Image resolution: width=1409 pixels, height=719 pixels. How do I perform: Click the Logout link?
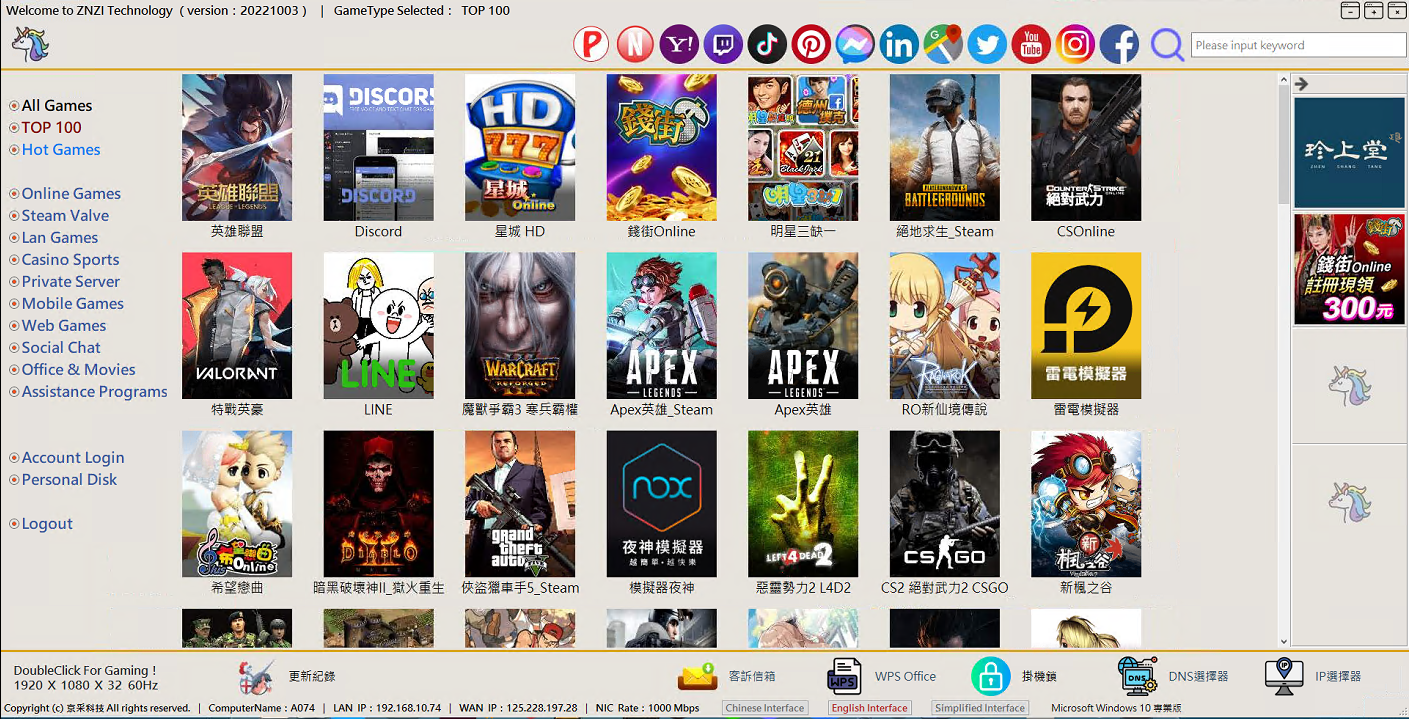(47, 523)
